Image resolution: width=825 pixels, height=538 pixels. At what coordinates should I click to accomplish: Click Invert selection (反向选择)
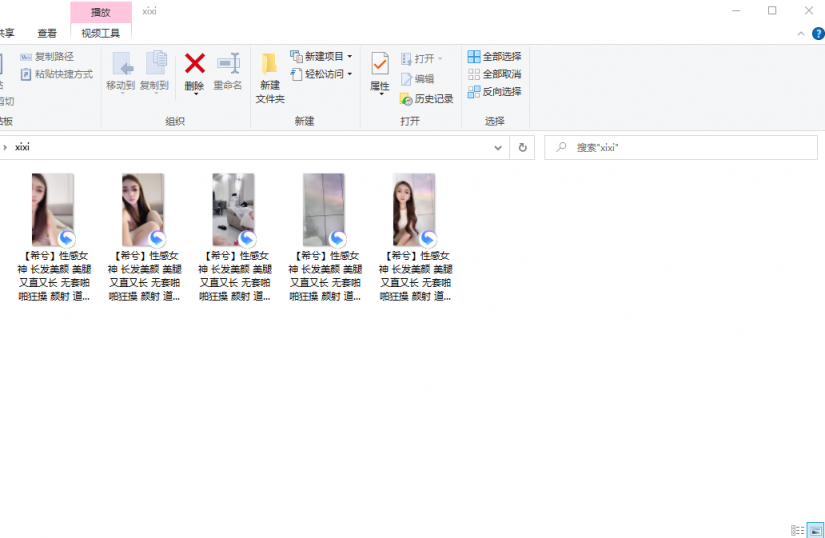pos(494,91)
